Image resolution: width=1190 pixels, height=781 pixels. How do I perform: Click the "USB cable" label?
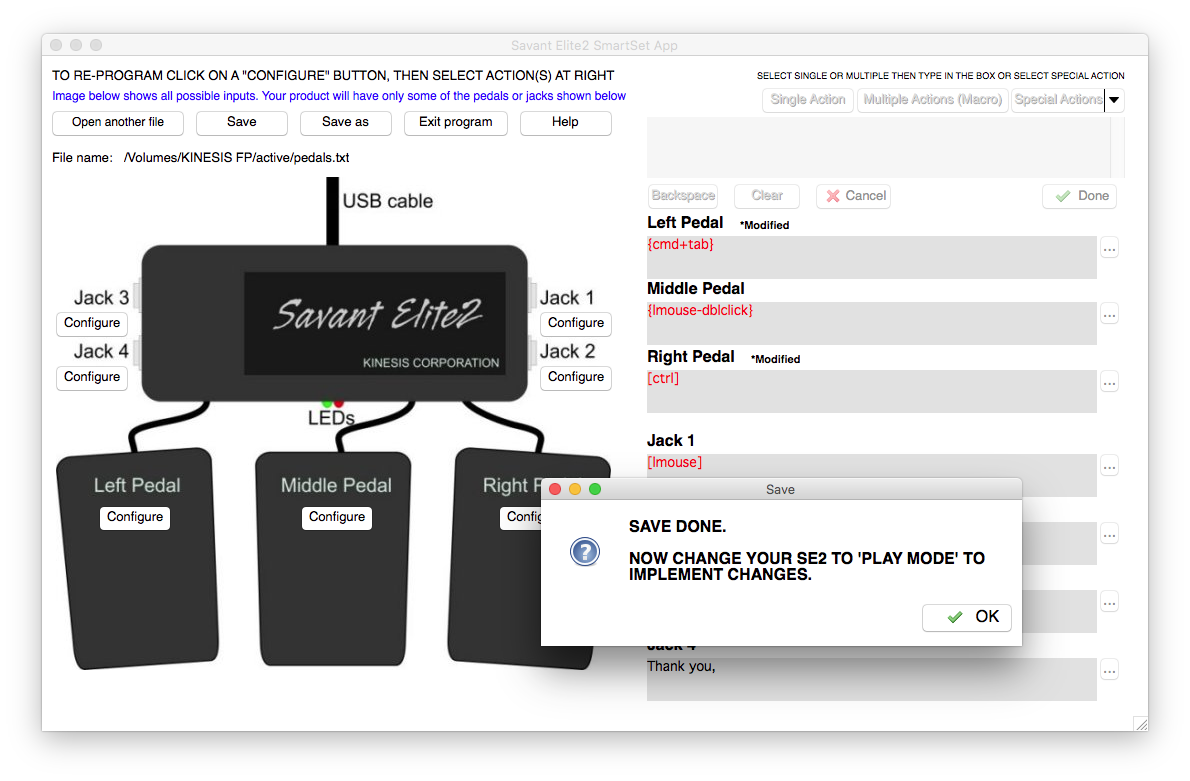coord(388,201)
